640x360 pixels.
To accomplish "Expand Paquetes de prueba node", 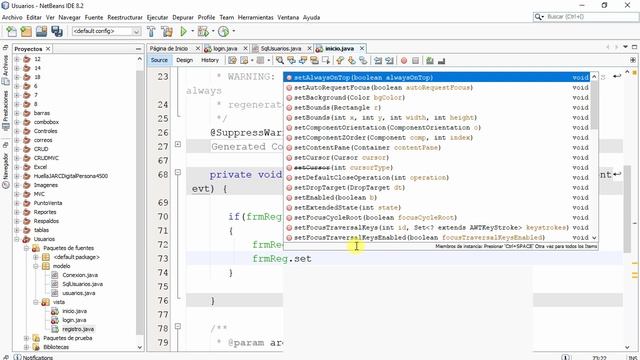I will coord(26,338).
